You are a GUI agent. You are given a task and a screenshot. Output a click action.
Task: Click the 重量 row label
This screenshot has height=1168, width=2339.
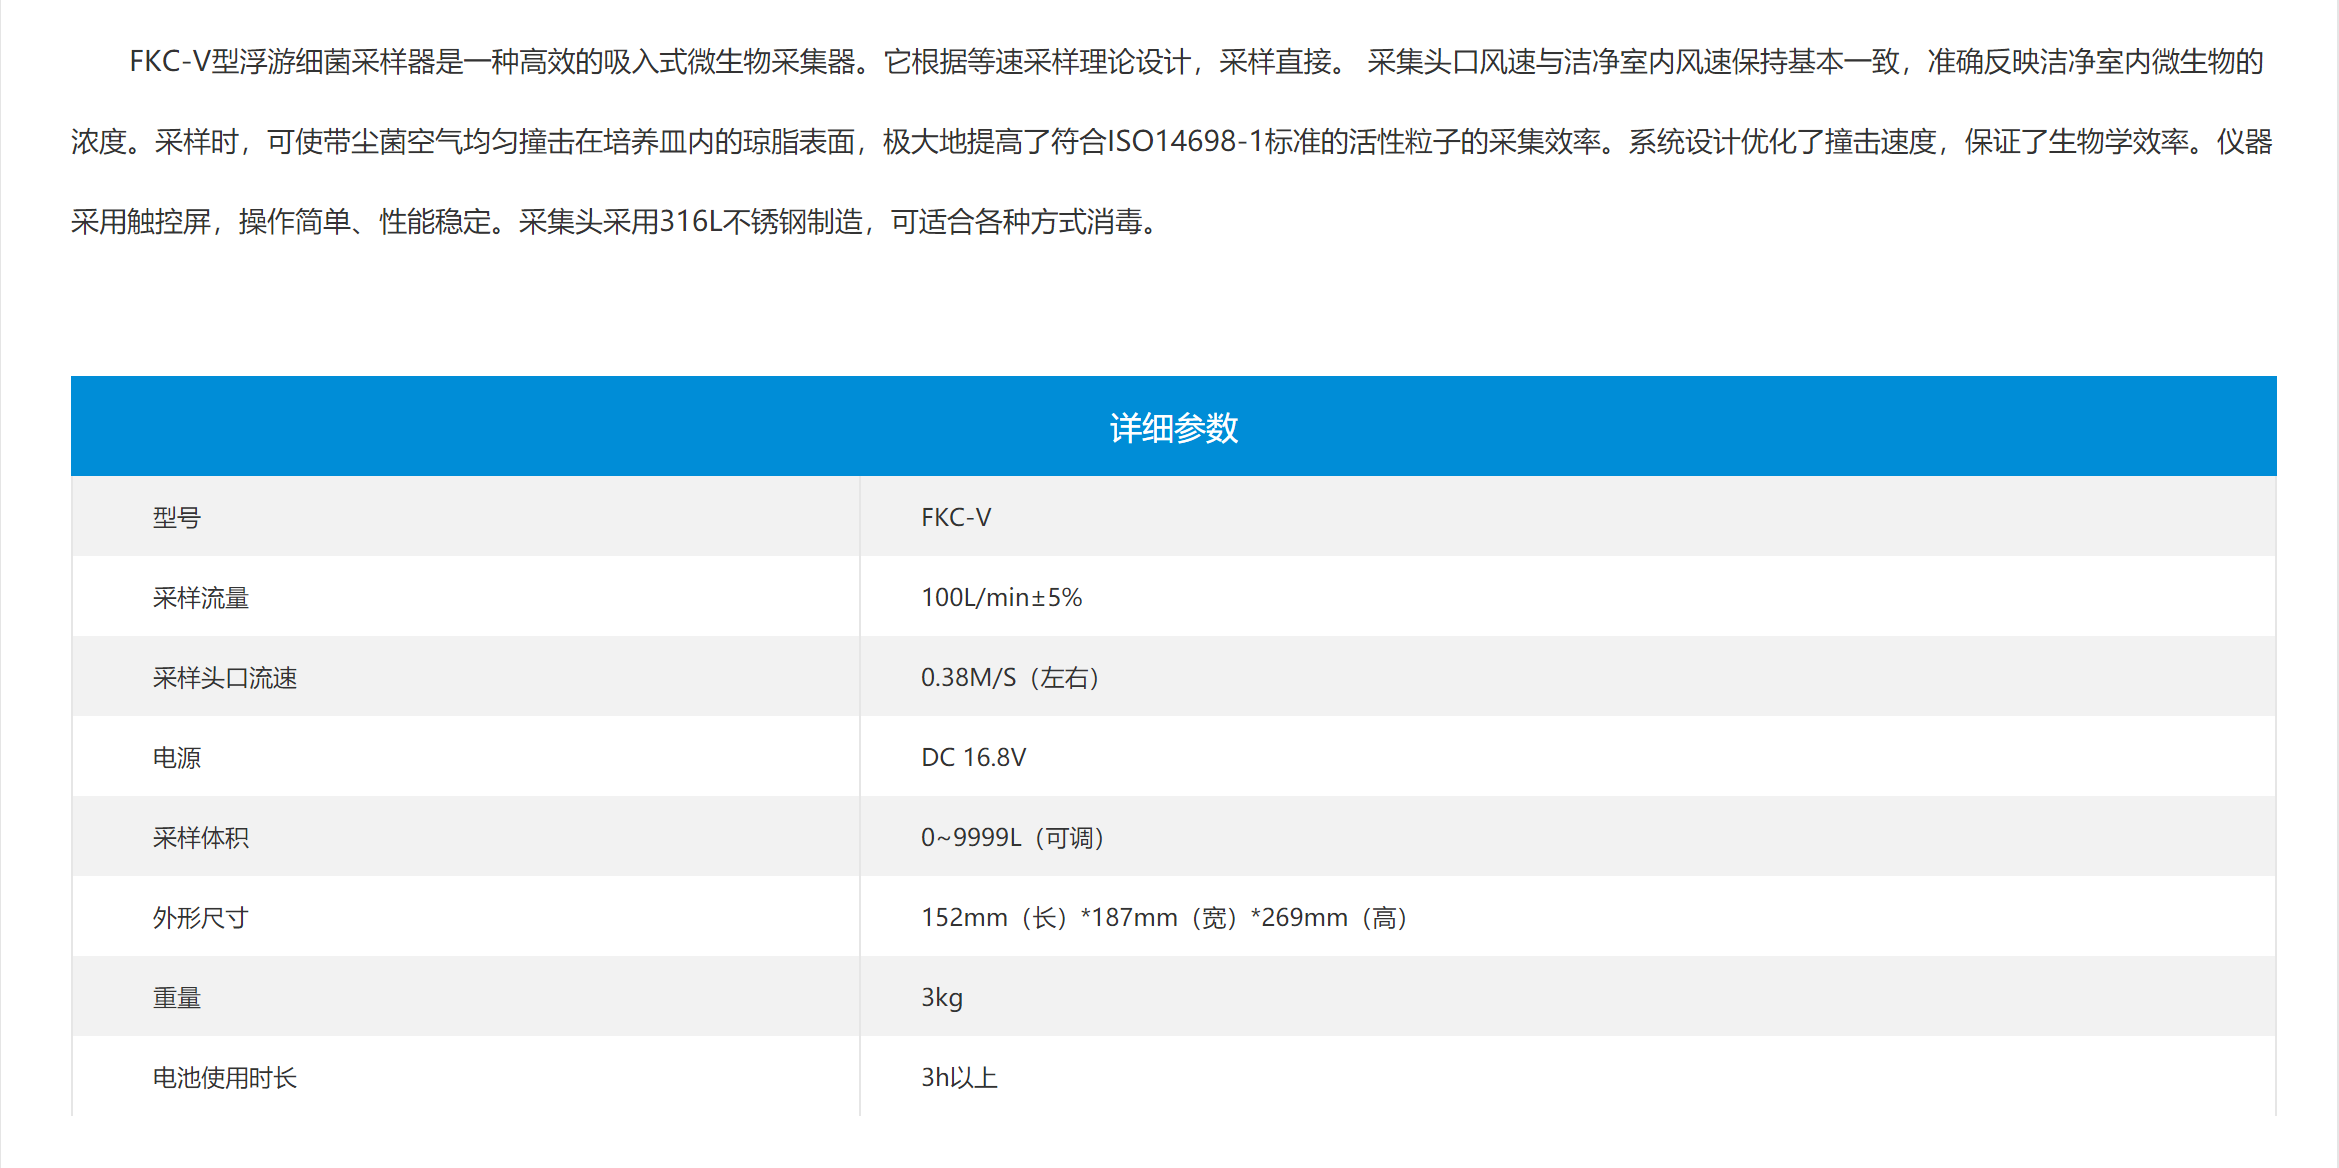tap(176, 997)
